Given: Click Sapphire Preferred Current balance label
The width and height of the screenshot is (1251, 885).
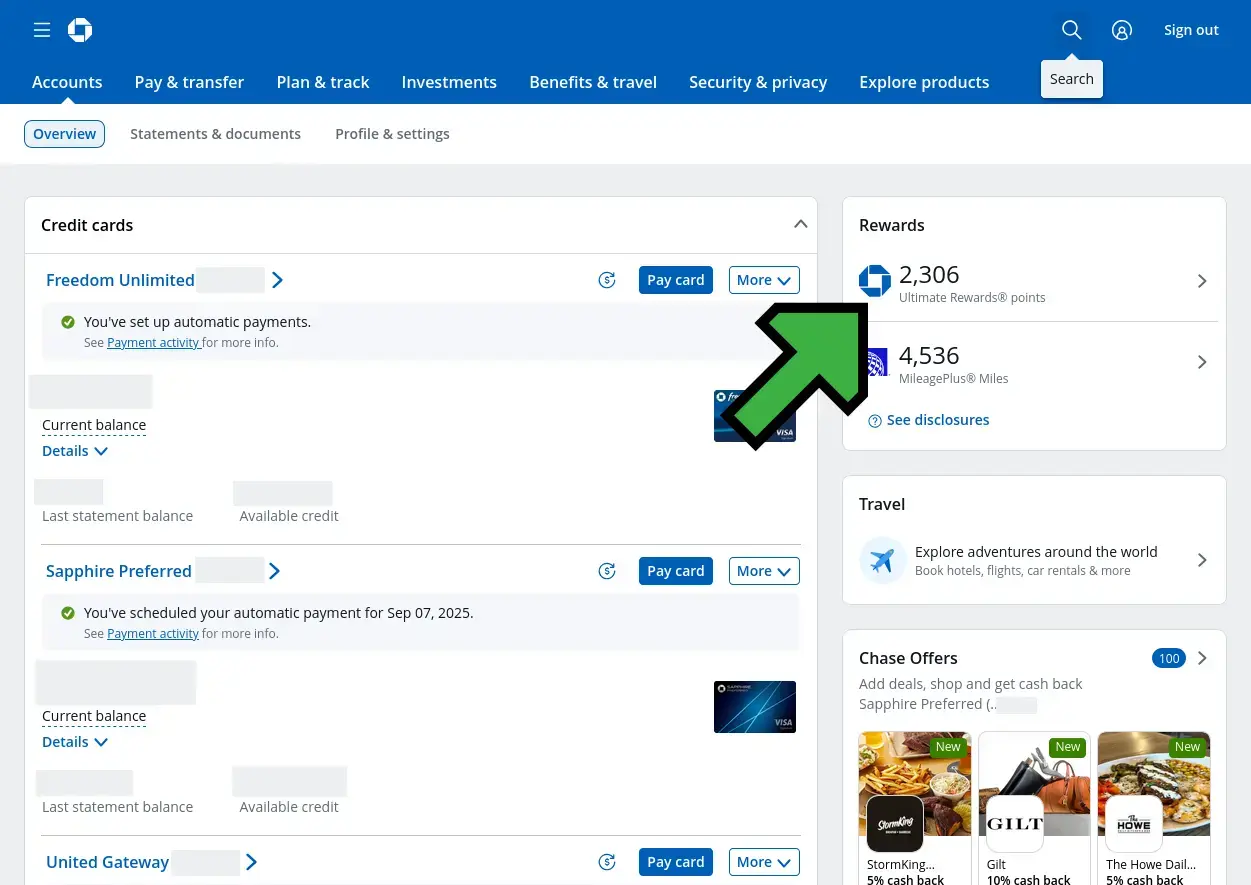Looking at the screenshot, I should click(94, 716).
